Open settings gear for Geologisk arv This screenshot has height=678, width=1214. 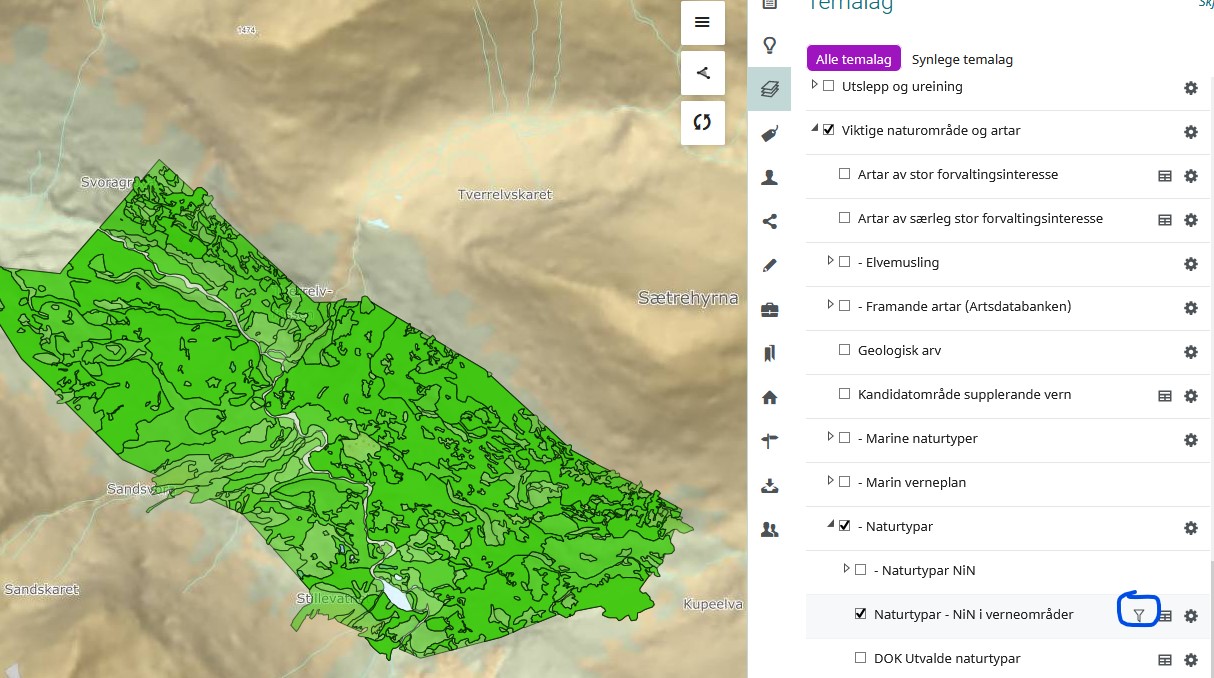point(1190,352)
